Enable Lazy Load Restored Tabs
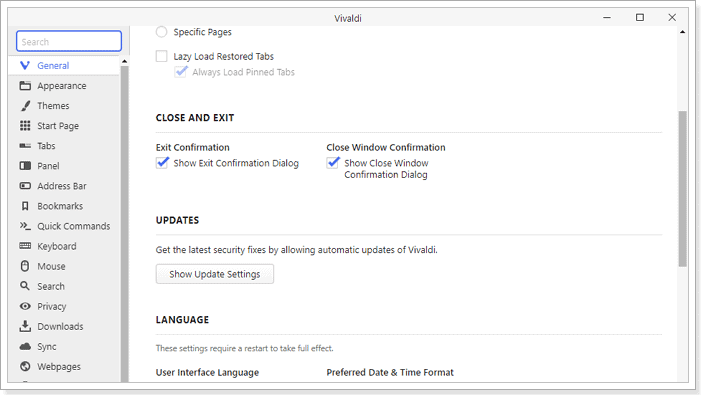The width and height of the screenshot is (701, 395). pos(161,56)
